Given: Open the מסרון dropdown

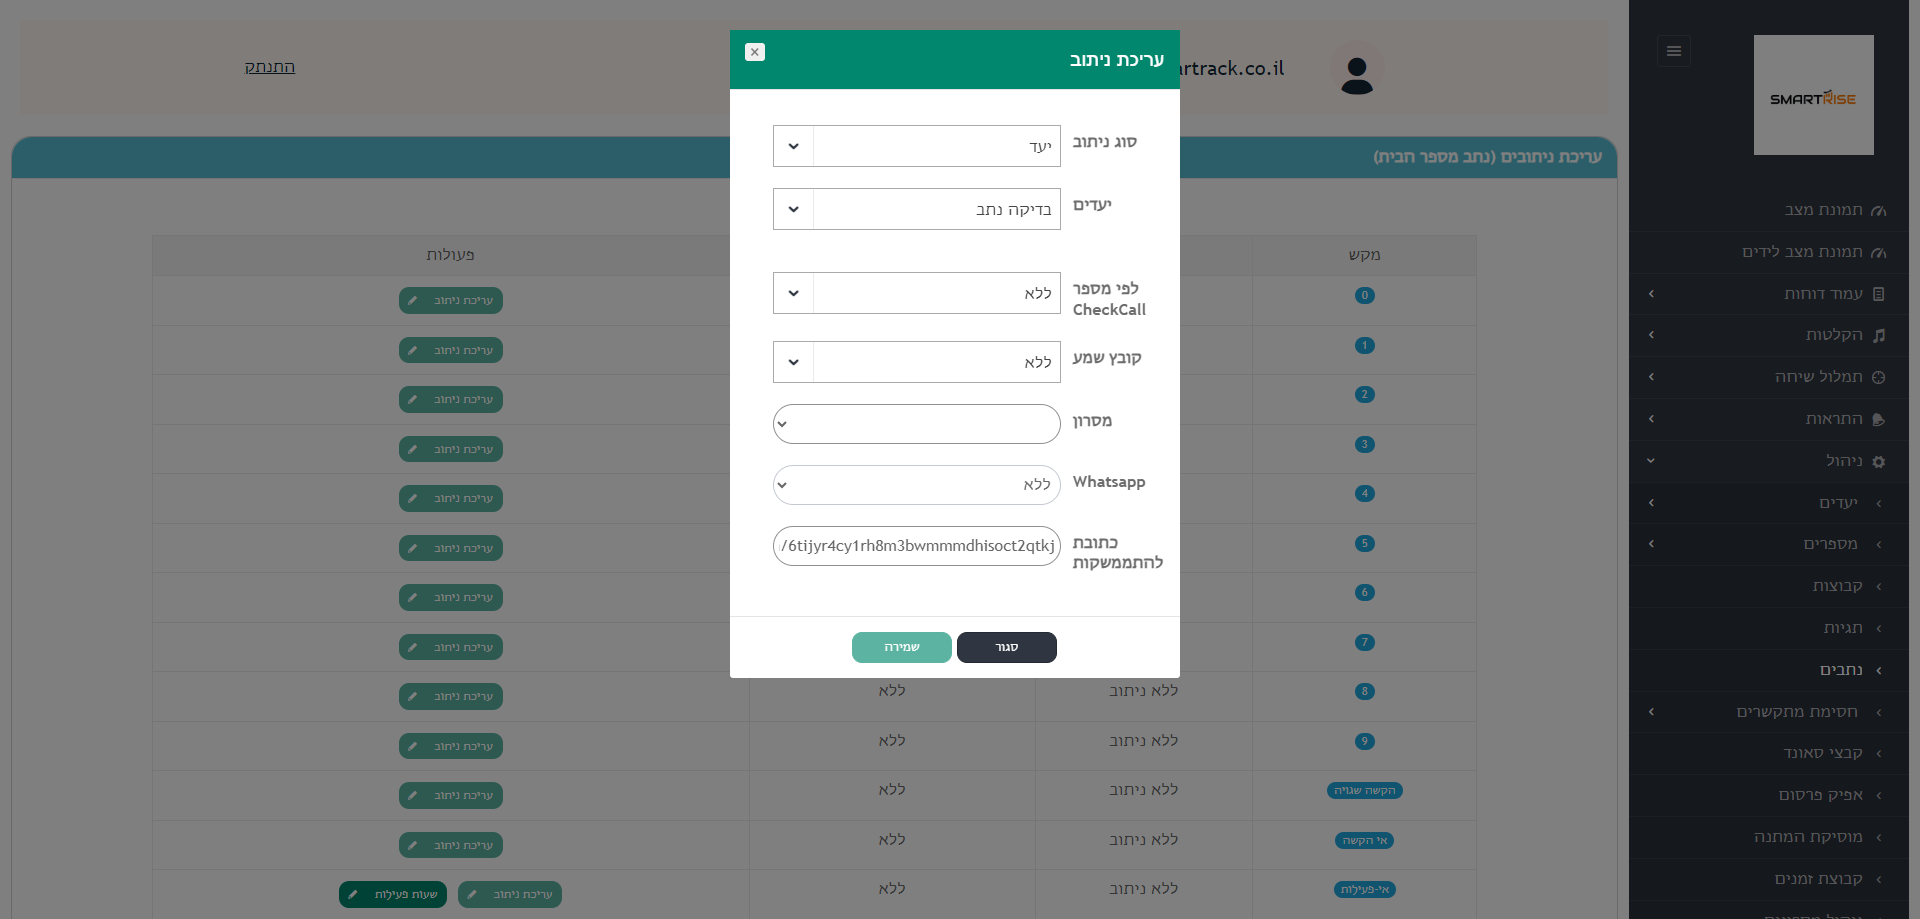Looking at the screenshot, I should (916, 424).
